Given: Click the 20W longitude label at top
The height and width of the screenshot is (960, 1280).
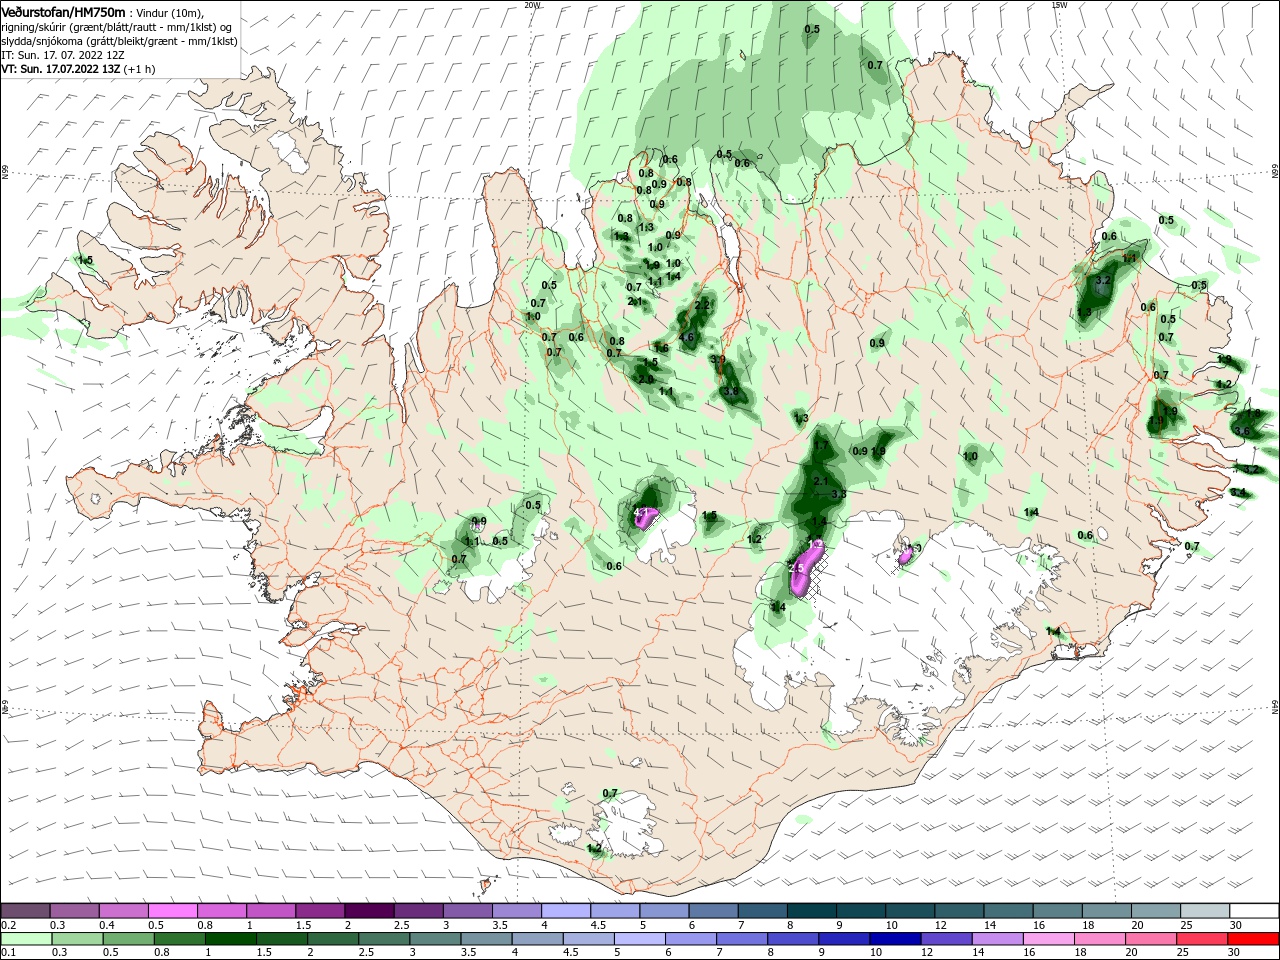Looking at the screenshot, I should (x=532, y=4).
